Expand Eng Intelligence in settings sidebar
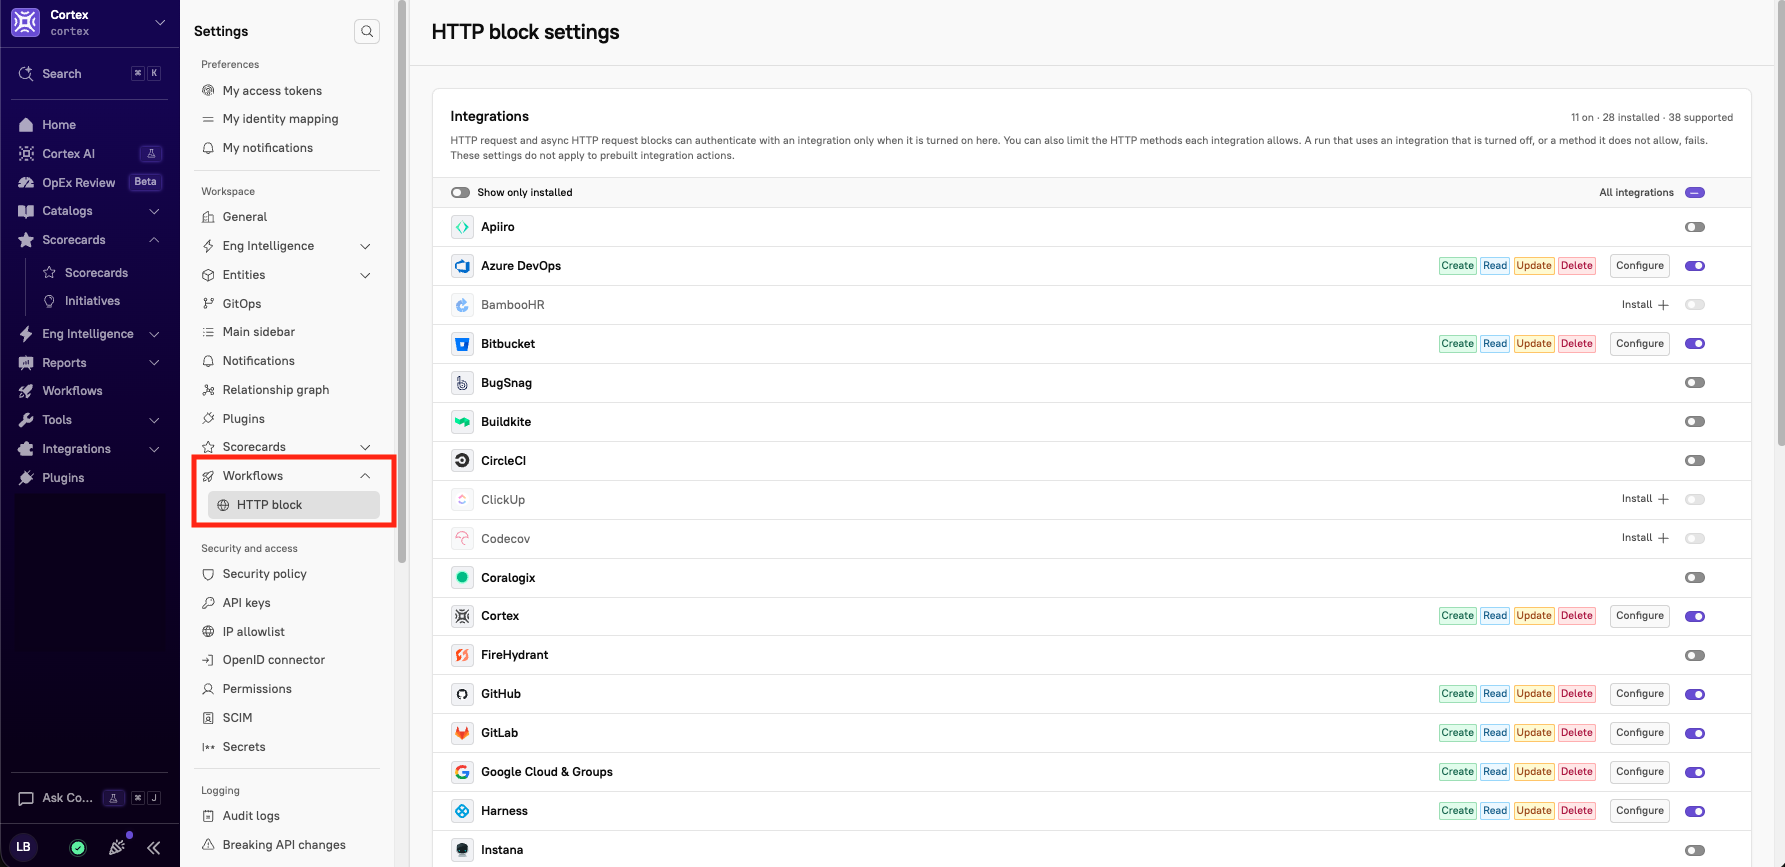 tap(365, 246)
